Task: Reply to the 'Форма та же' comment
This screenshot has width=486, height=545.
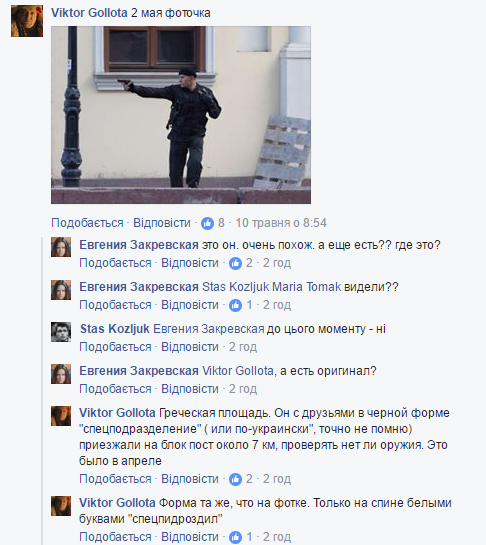Action: (190, 537)
